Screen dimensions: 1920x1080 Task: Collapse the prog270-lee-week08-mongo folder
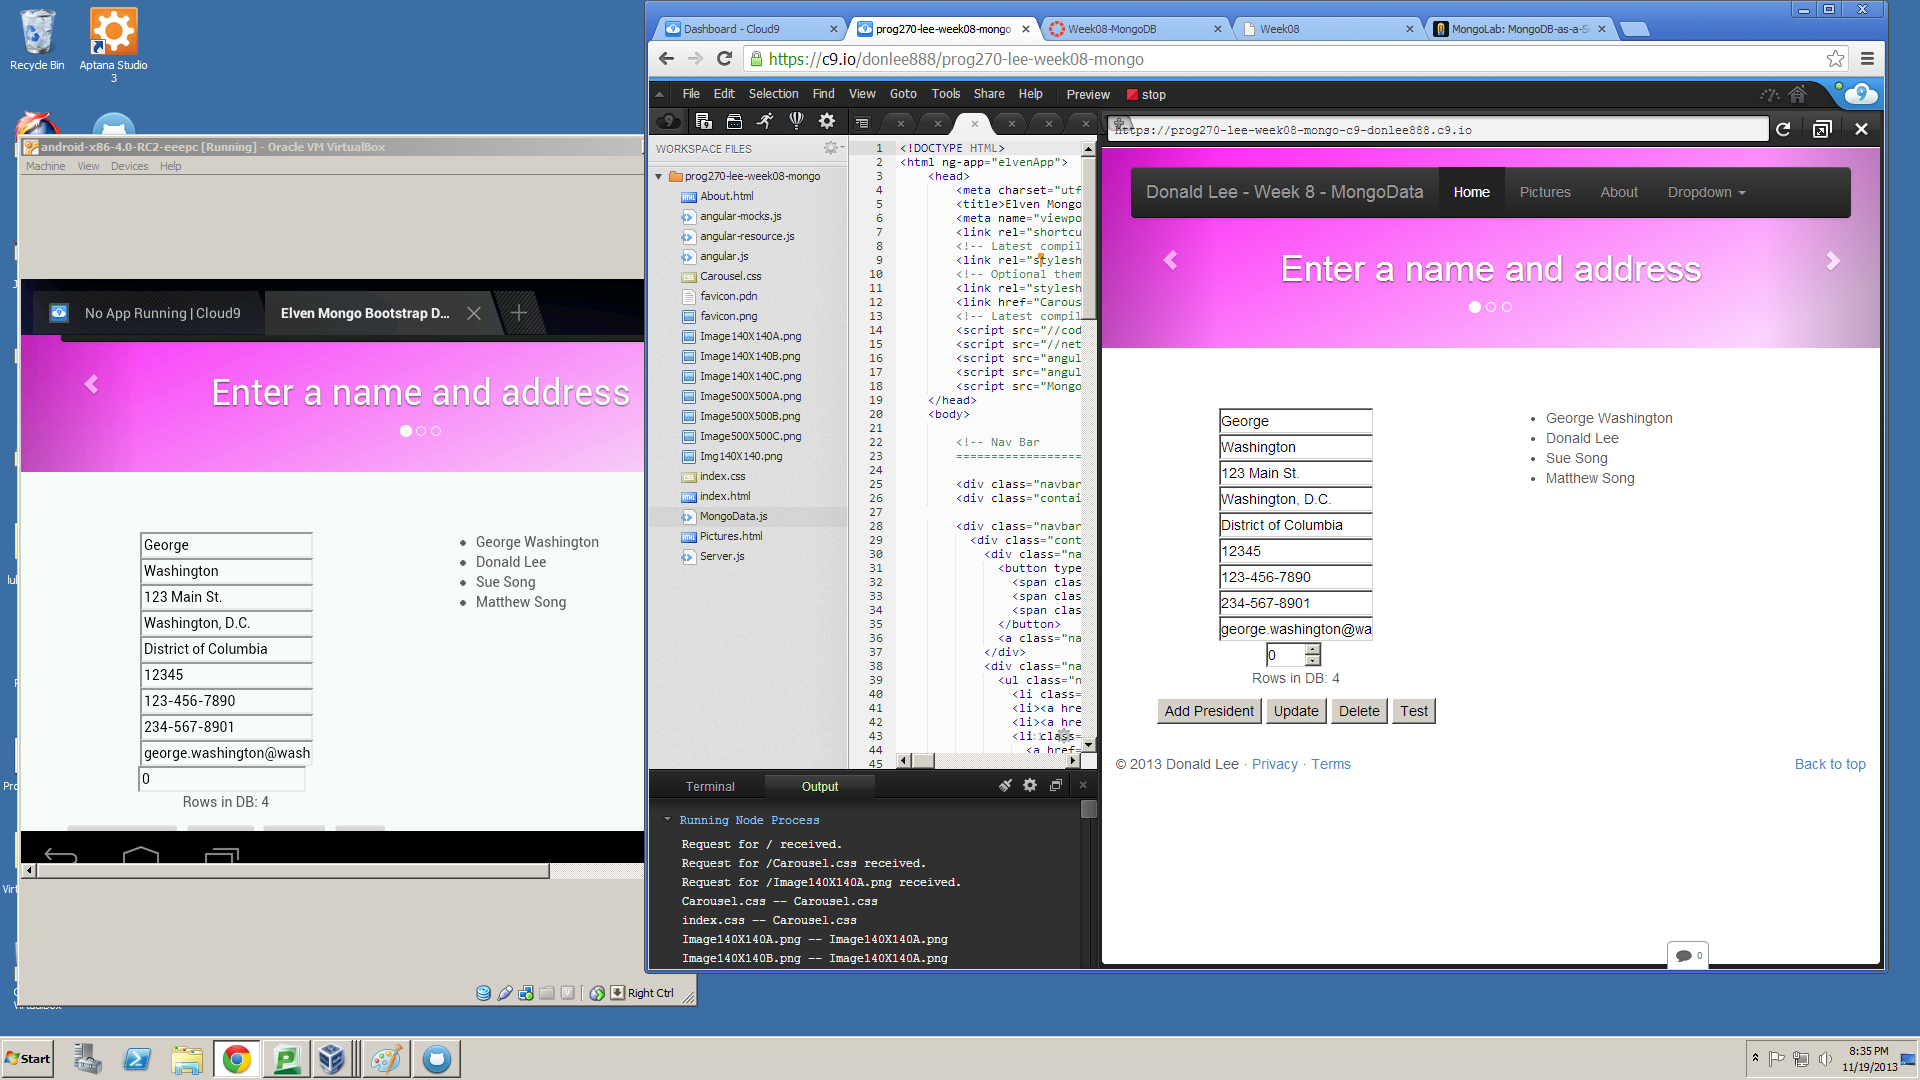click(659, 176)
